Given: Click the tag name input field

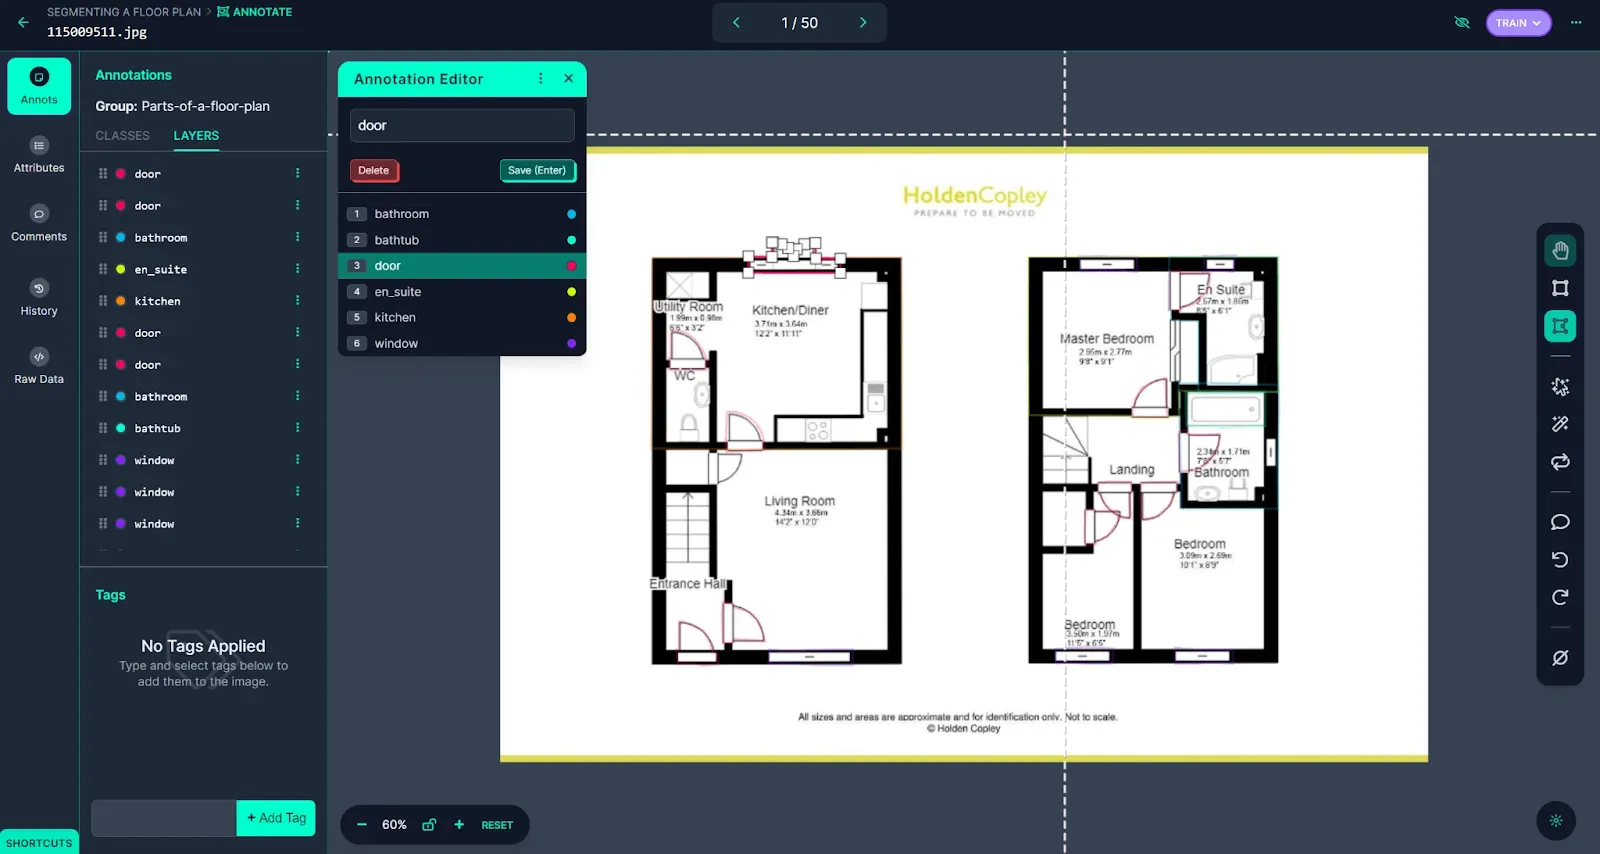Looking at the screenshot, I should [164, 818].
